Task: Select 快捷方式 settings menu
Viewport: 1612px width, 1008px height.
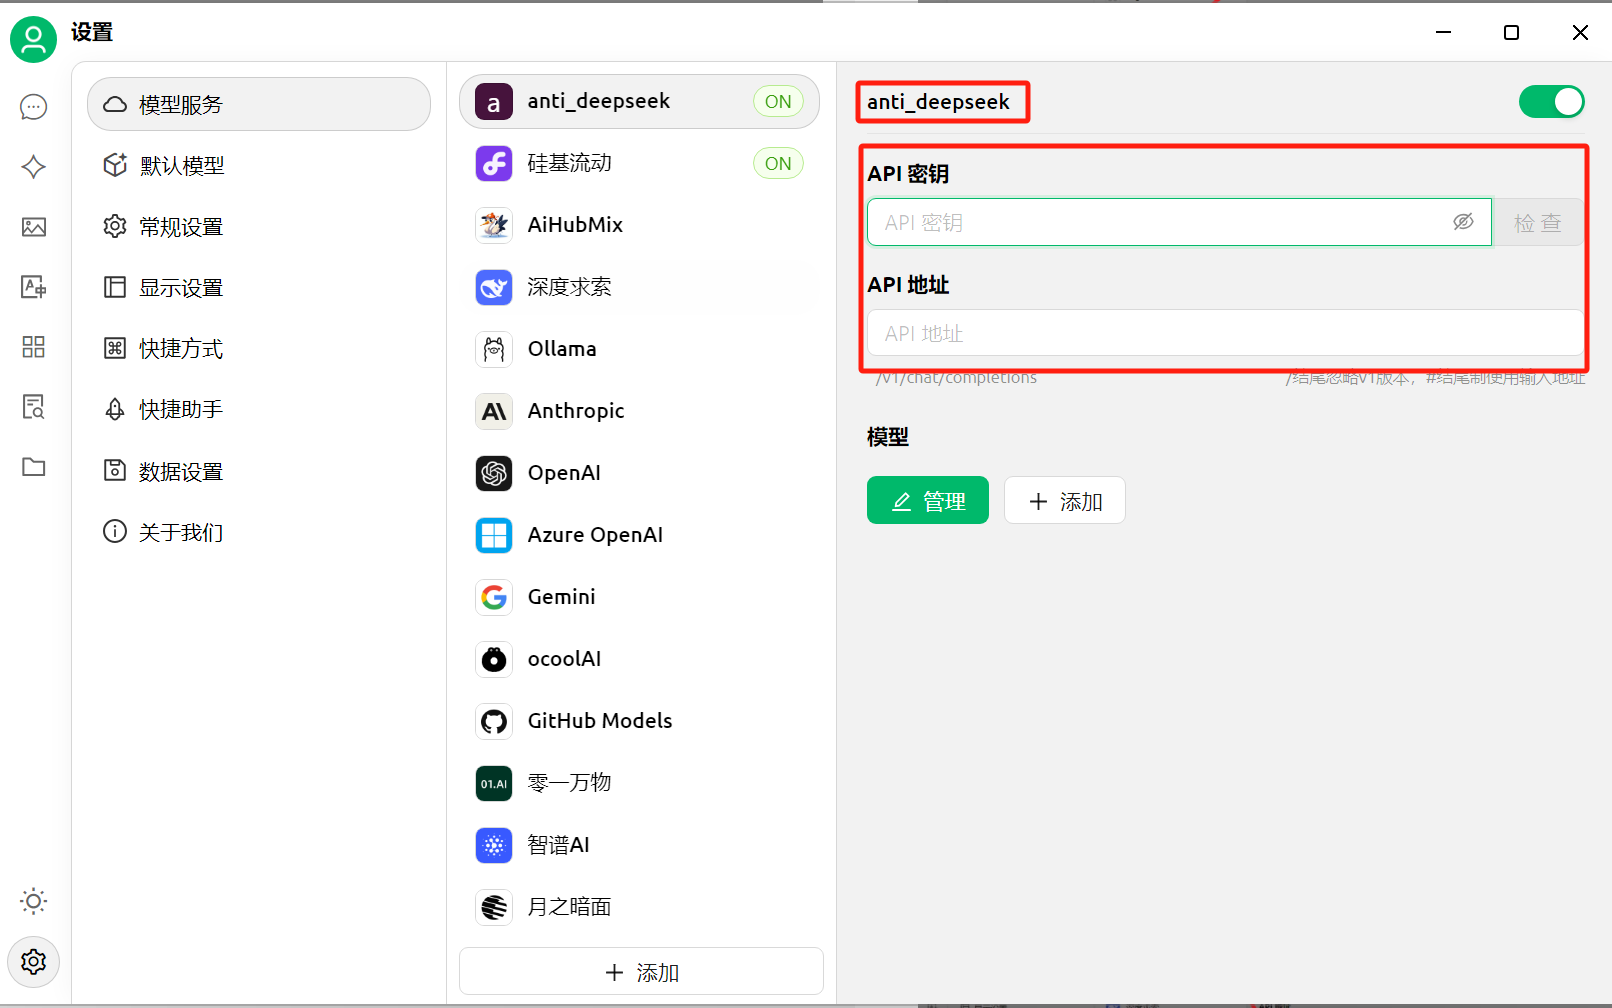Action: pyautogui.click(x=259, y=349)
